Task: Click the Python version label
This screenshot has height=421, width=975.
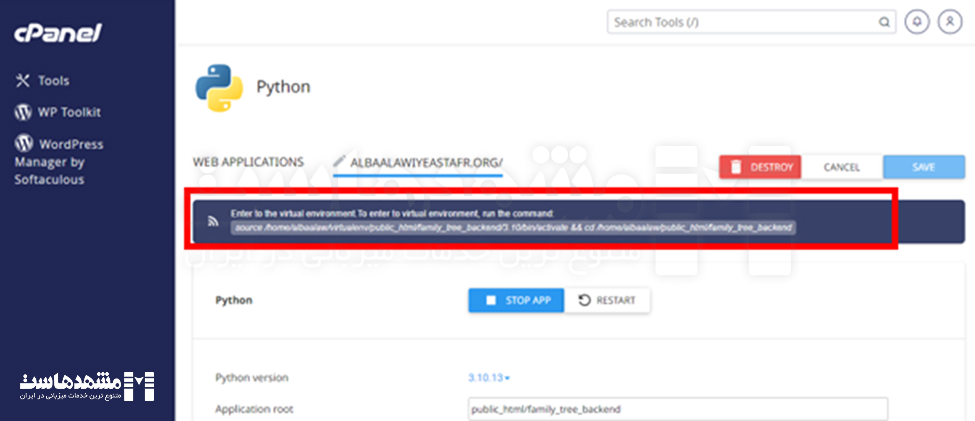Action: coord(252,377)
